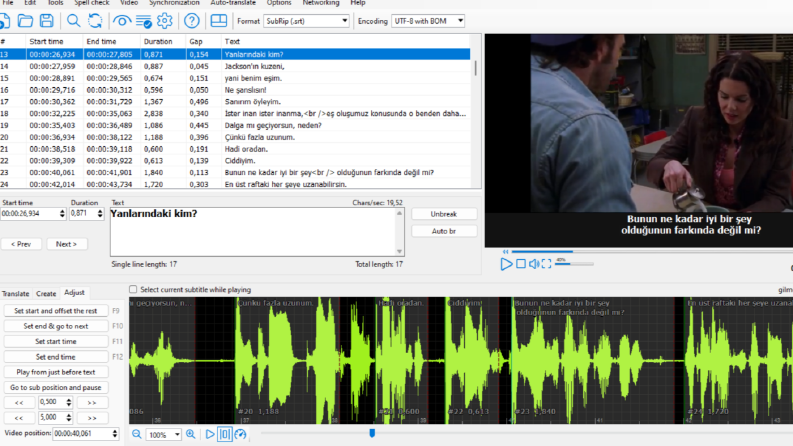Adjust the Start time spinner arrows
The width and height of the screenshot is (793, 446).
tap(62, 213)
